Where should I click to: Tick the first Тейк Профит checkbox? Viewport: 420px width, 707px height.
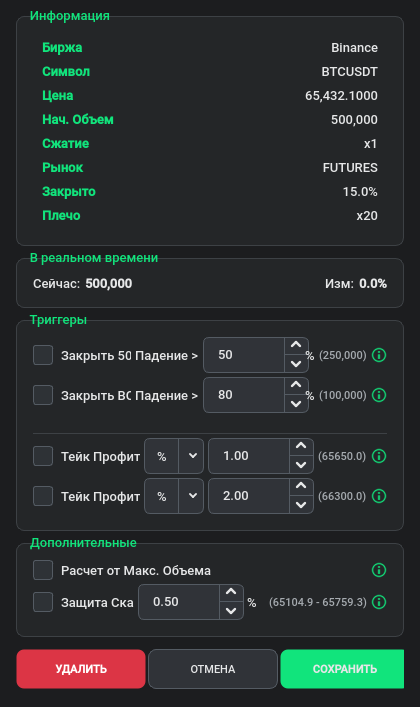click(43, 456)
